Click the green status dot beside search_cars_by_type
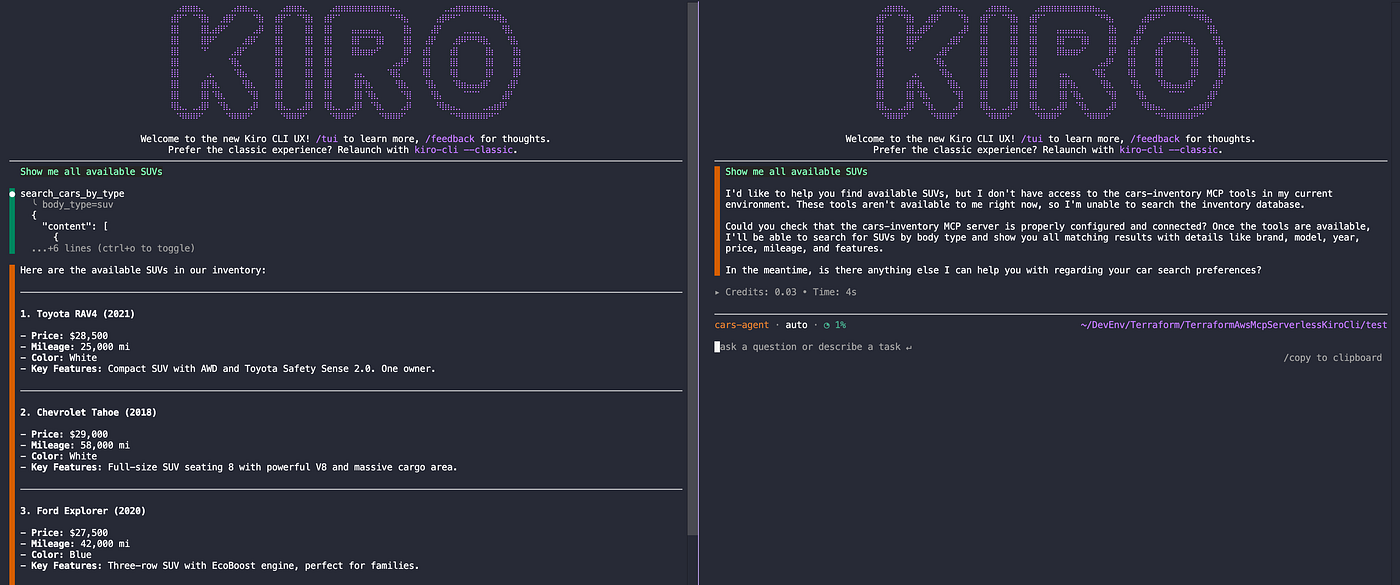Viewport: 1400px width, 585px height. click(12, 193)
